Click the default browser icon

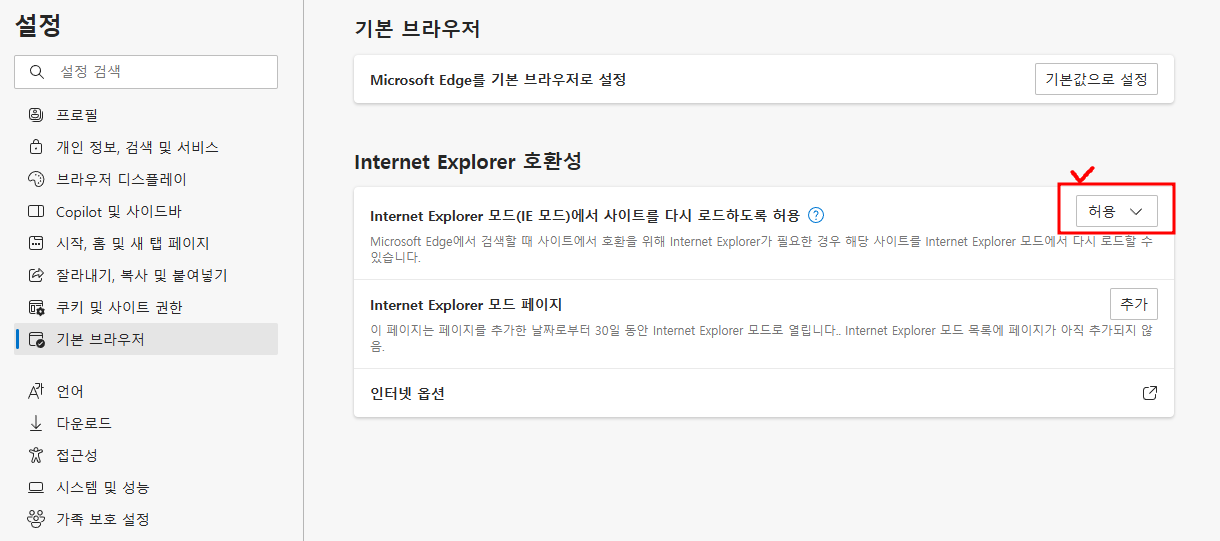click(x=37, y=339)
